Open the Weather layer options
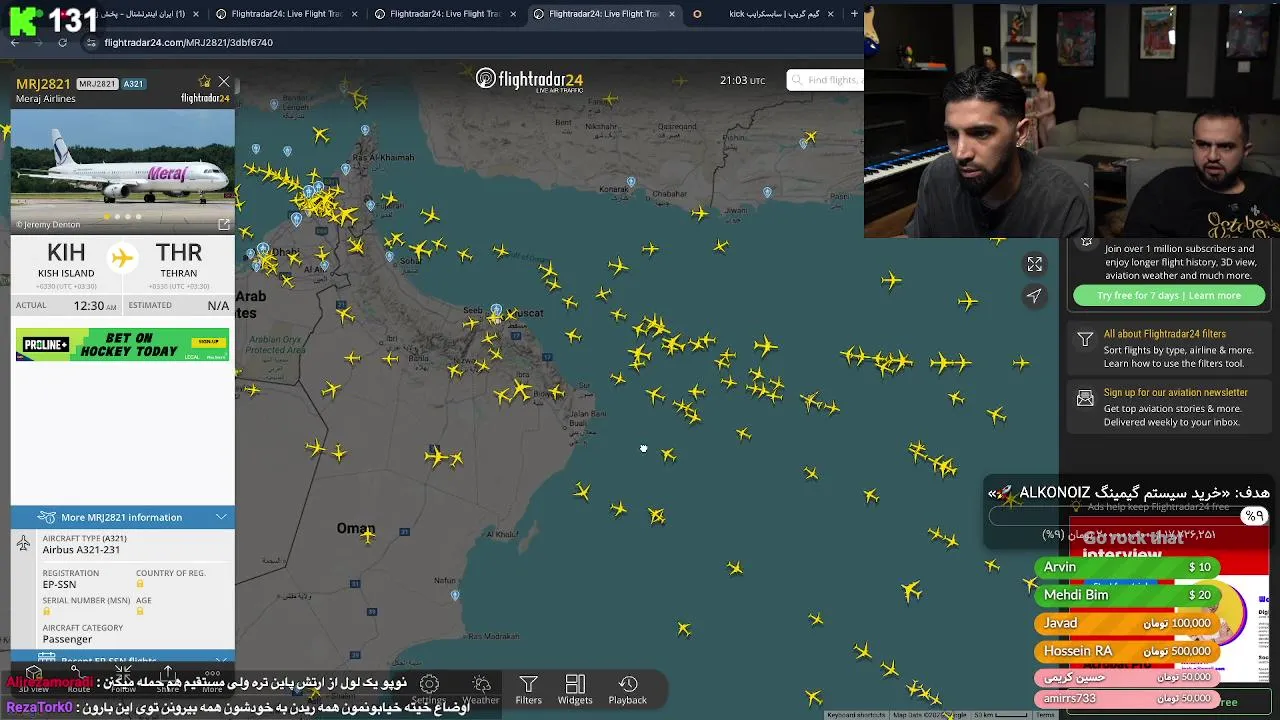This screenshot has width=1280, height=720. [x=481, y=690]
